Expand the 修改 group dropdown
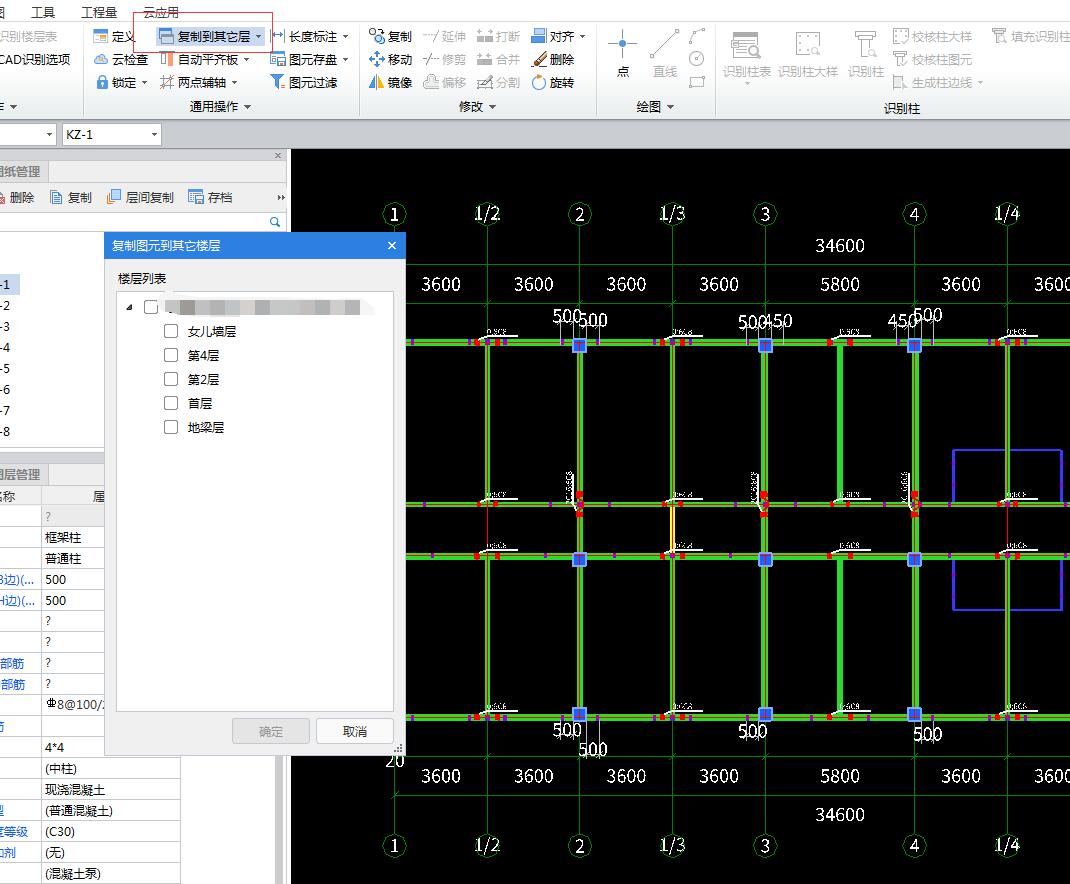This screenshot has width=1070, height=884. [x=492, y=107]
